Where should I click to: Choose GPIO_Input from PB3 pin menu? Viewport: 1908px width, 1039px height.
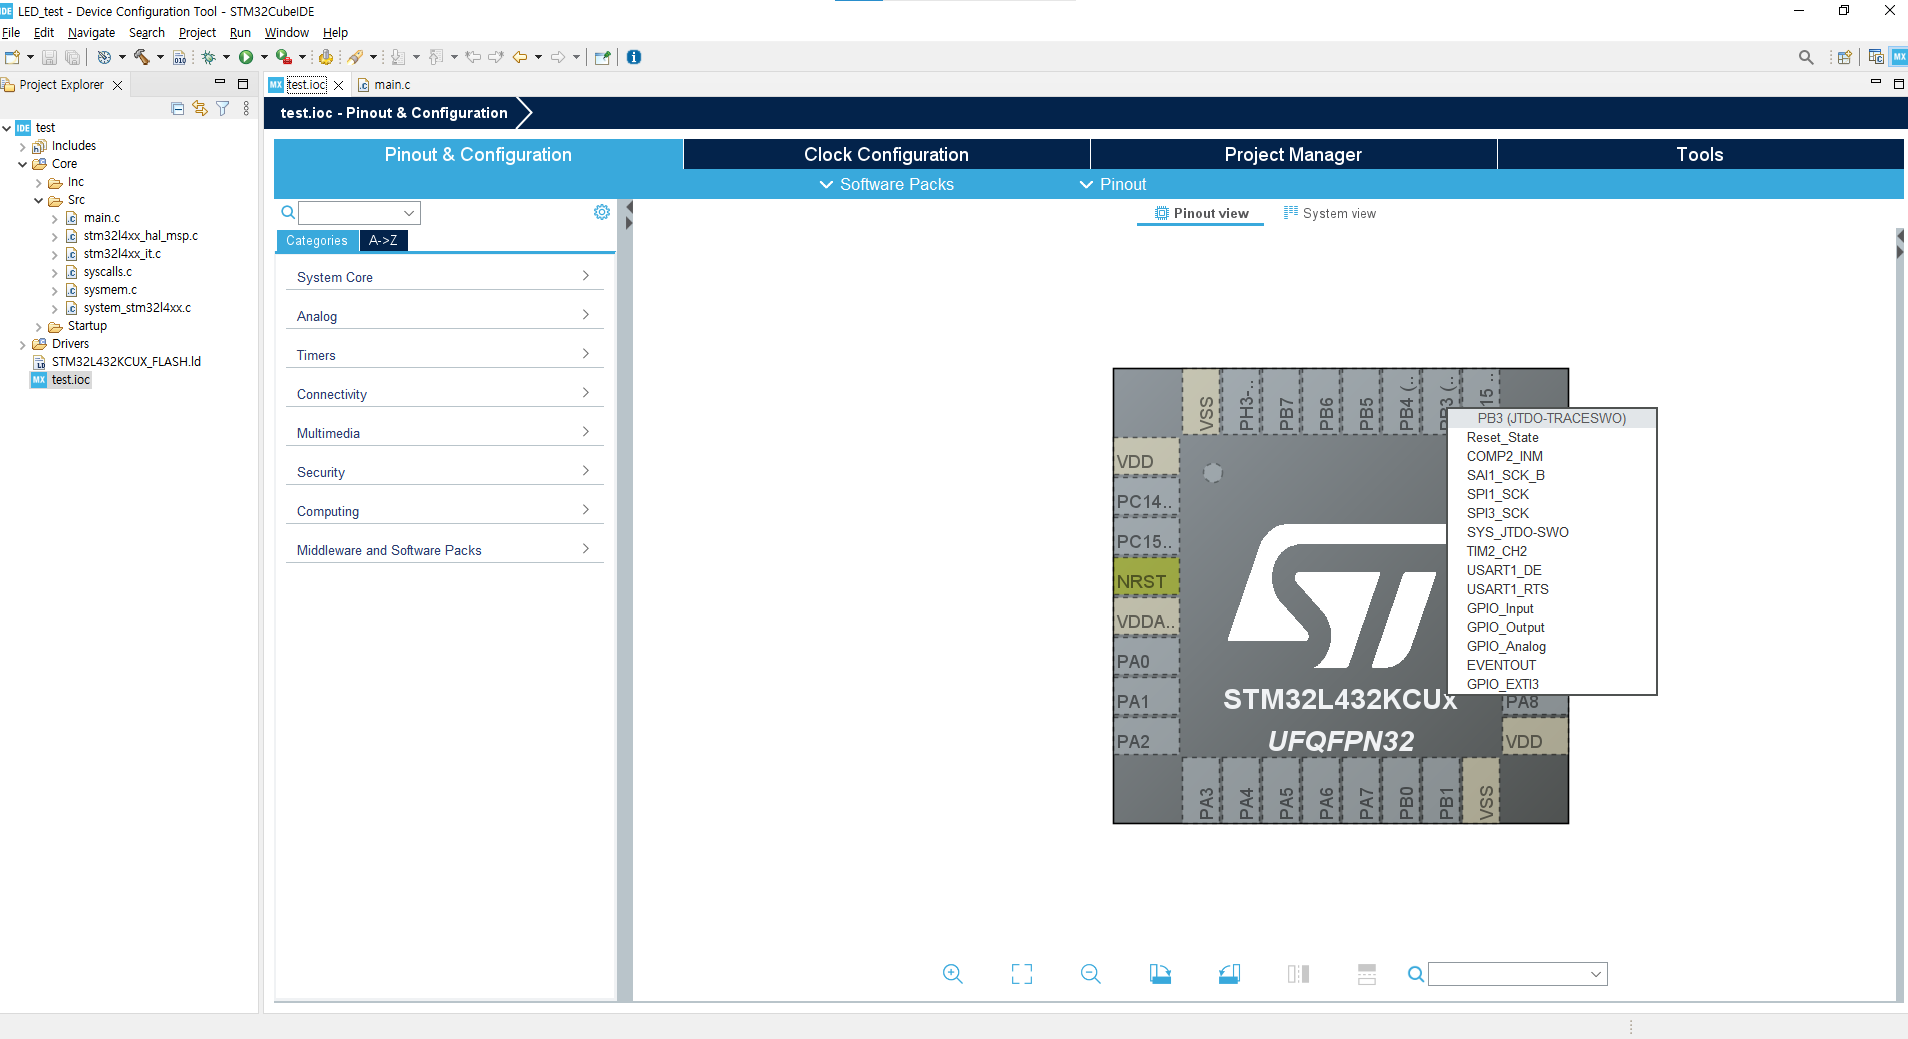tap(1499, 608)
